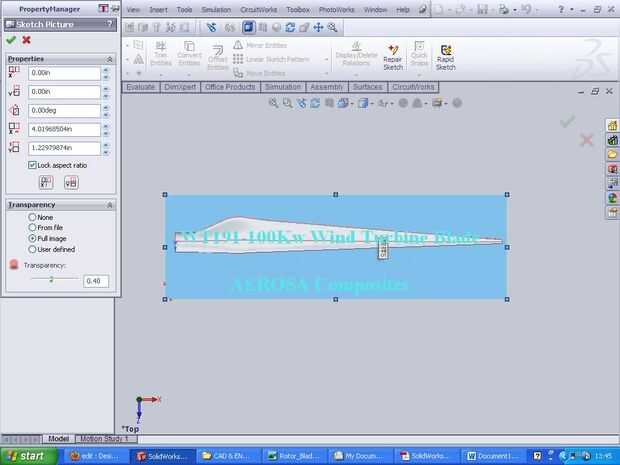Open the Insert menu
Image resolution: width=620 pixels, height=465 pixels.
coord(158,9)
